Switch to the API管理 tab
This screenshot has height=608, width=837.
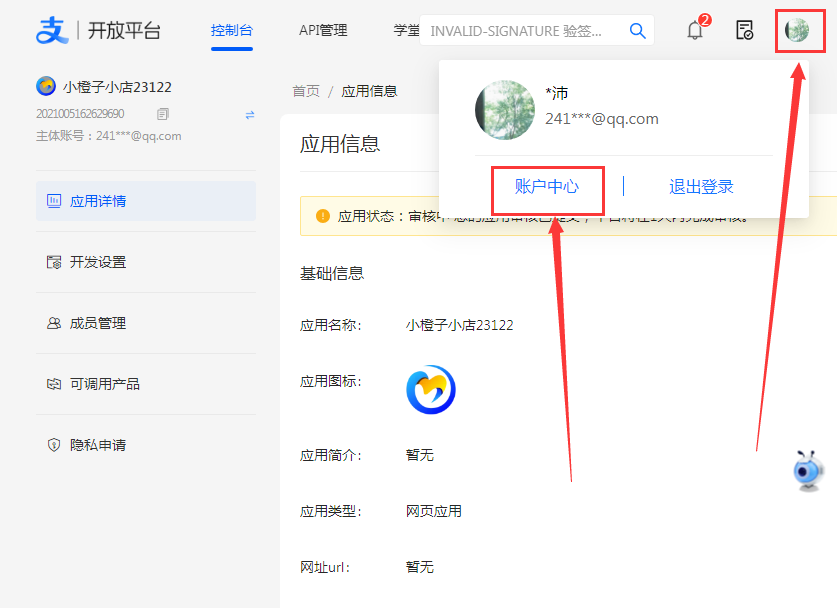(322, 30)
